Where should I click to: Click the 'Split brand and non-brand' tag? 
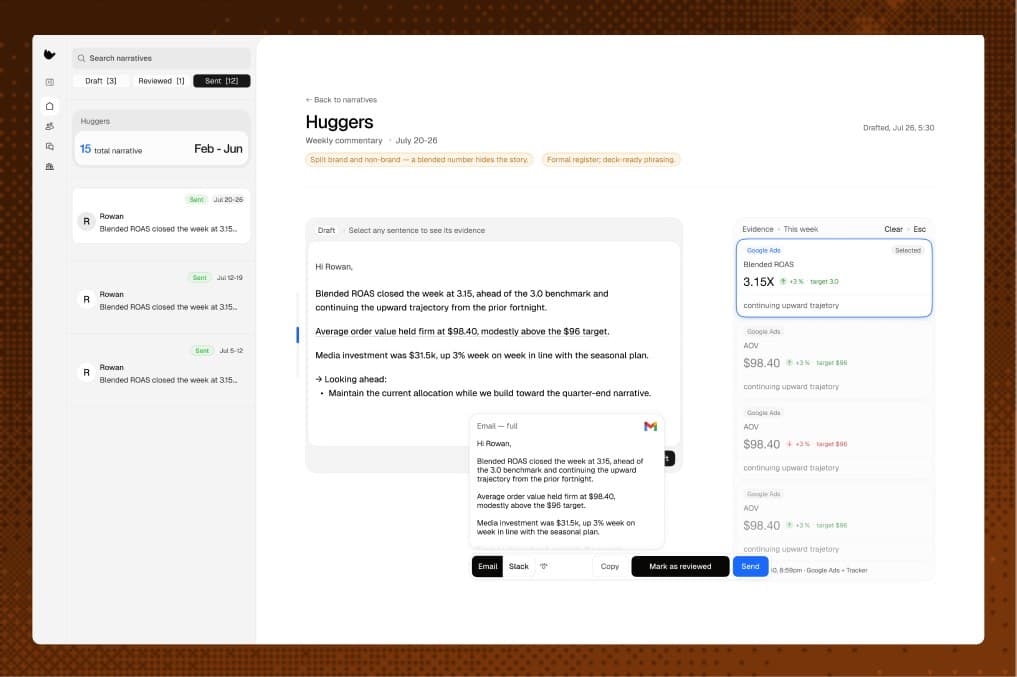[419, 160]
